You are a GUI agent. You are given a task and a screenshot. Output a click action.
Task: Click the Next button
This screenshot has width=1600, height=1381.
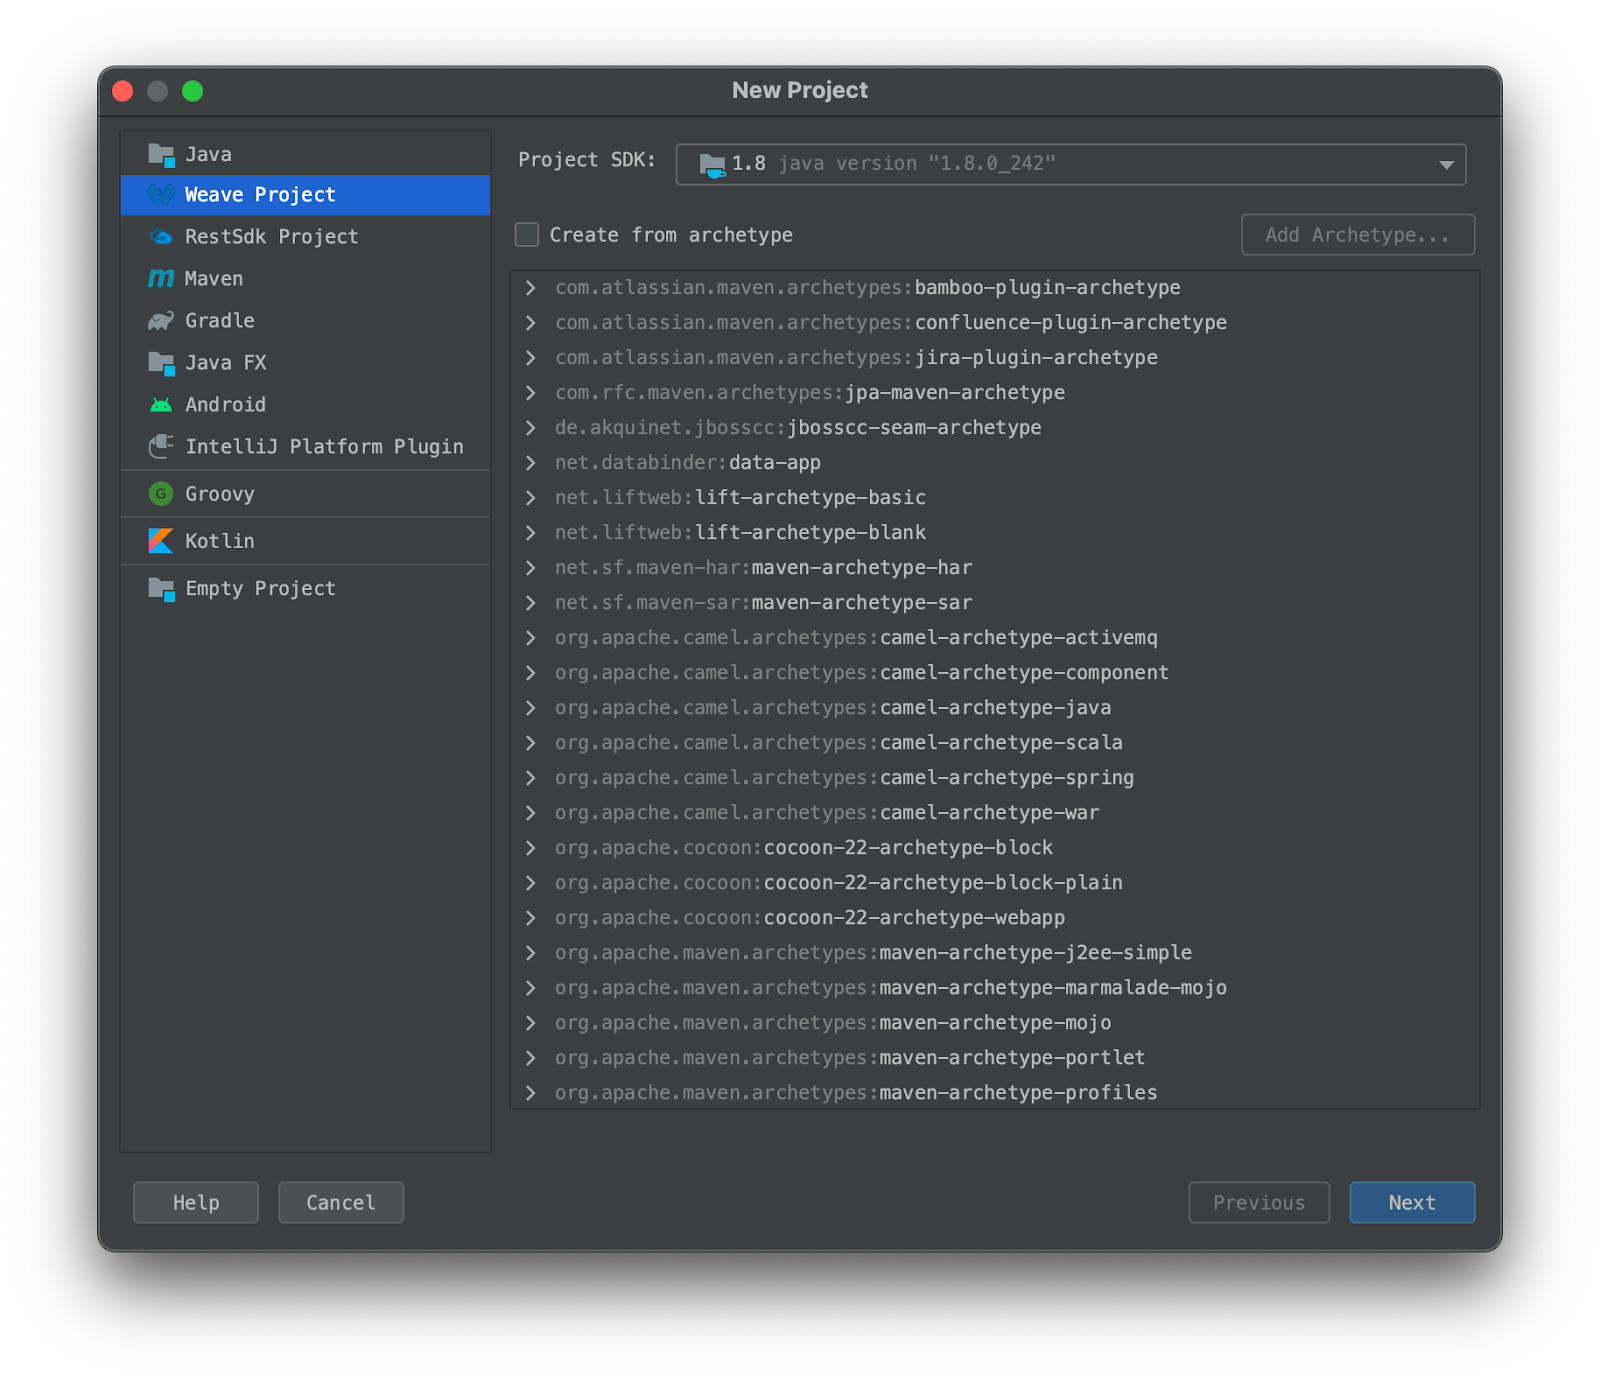click(1411, 1202)
